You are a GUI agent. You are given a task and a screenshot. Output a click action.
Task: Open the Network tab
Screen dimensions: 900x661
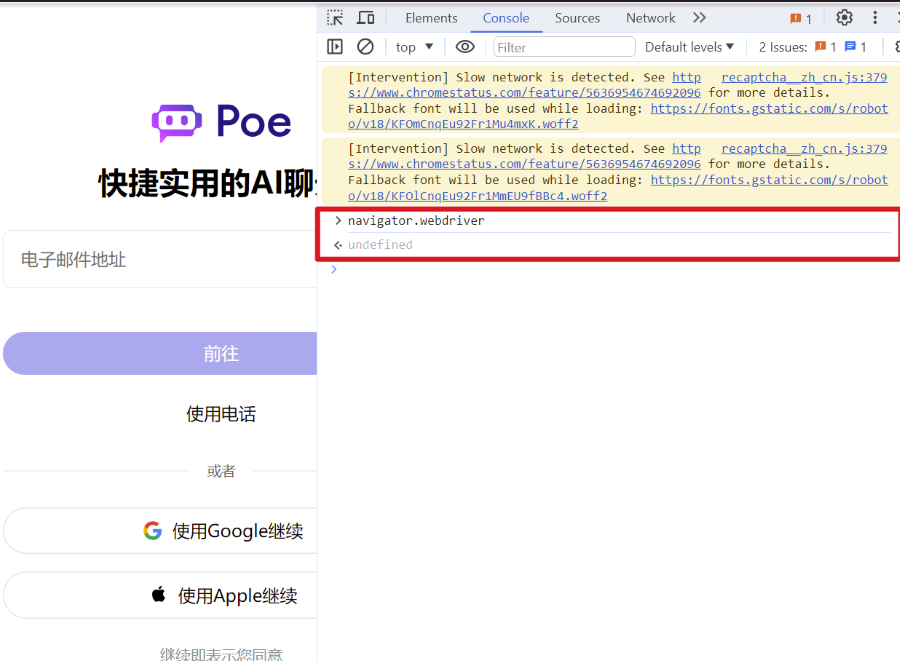coord(650,18)
